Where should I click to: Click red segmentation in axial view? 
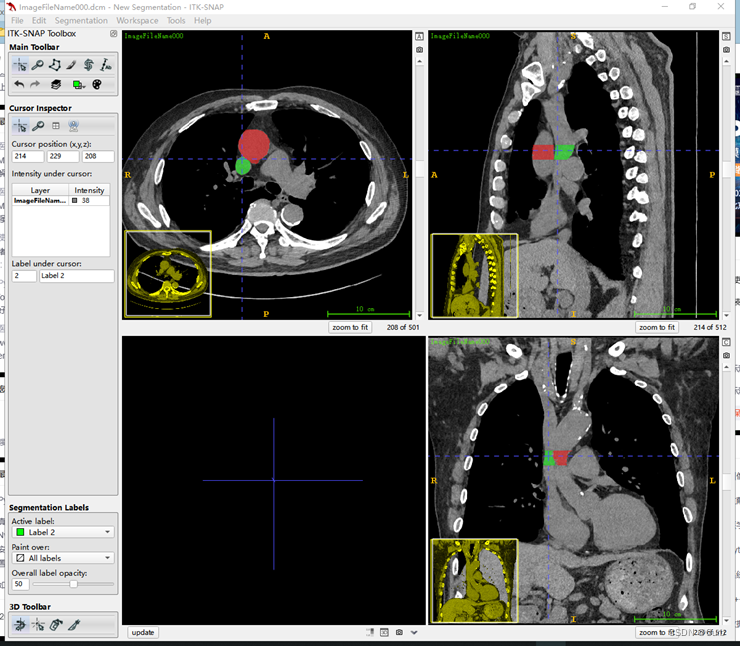[254, 145]
